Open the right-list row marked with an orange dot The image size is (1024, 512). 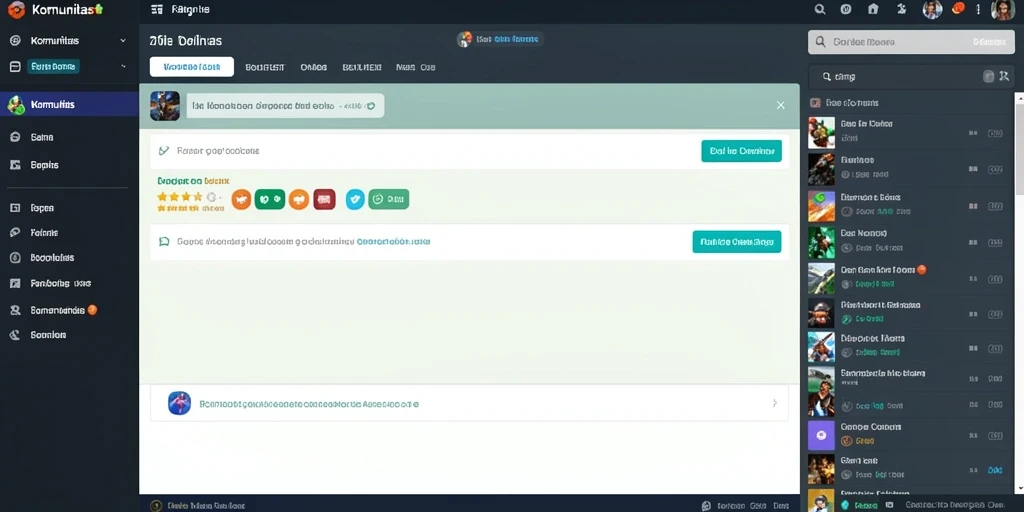[x=911, y=277]
